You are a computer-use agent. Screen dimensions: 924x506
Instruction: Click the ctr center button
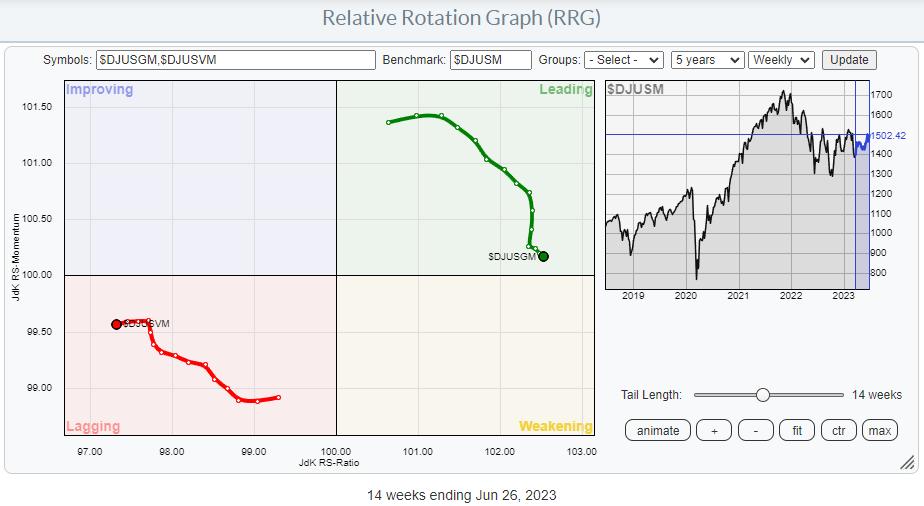(x=838, y=430)
